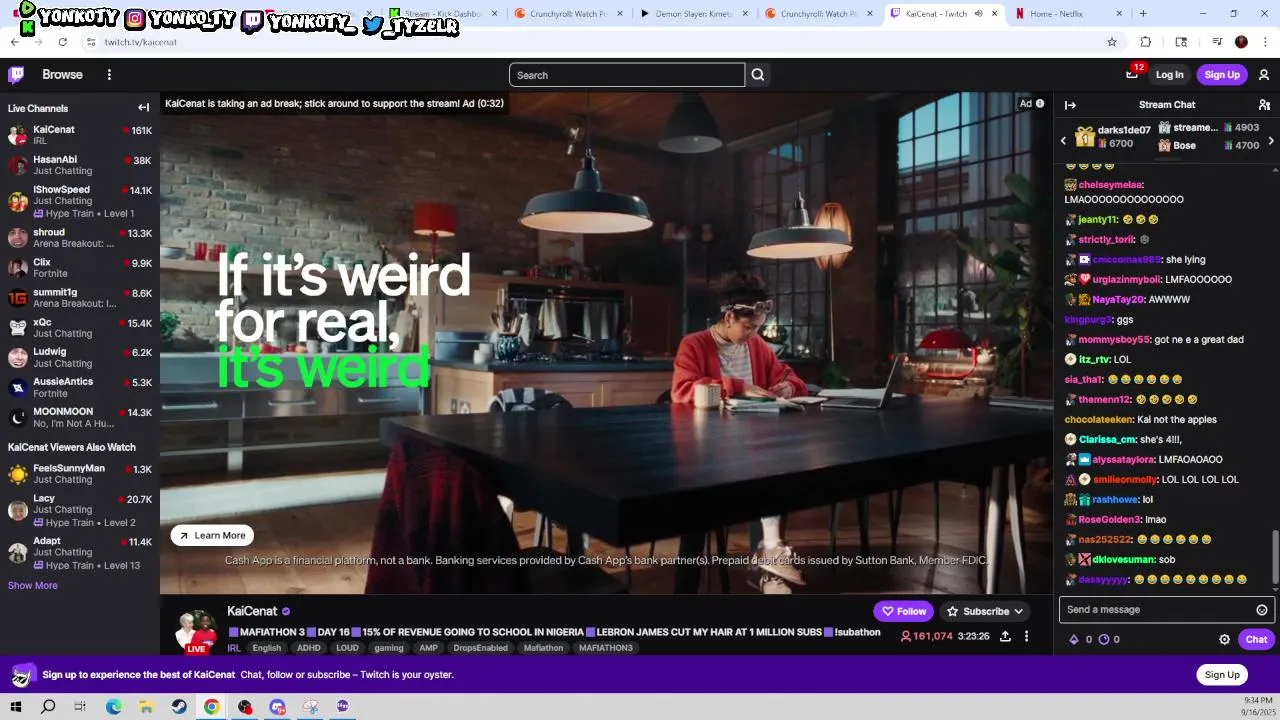Click chat scrollbar thumb
The image size is (1280, 720).
point(1275,557)
